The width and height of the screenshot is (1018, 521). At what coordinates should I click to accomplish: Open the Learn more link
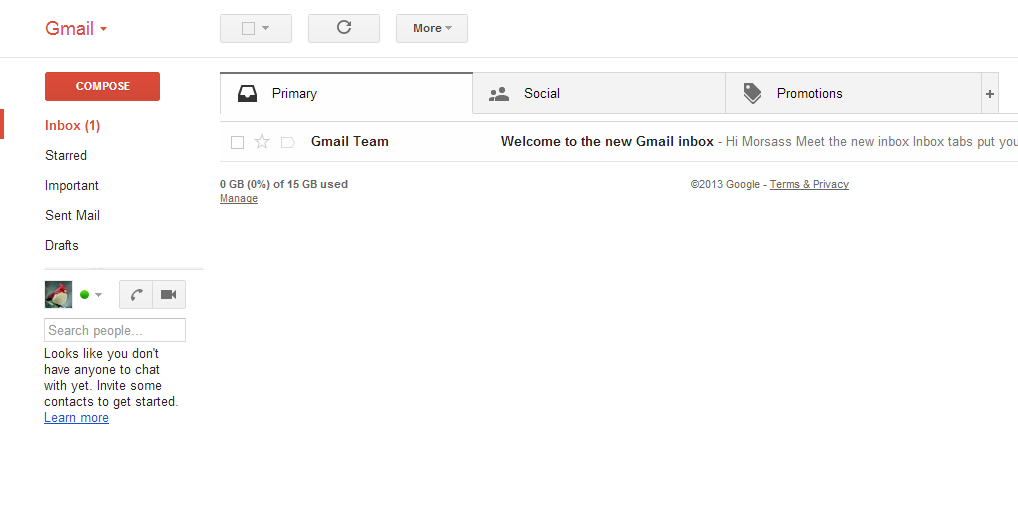pyautogui.click(x=77, y=418)
